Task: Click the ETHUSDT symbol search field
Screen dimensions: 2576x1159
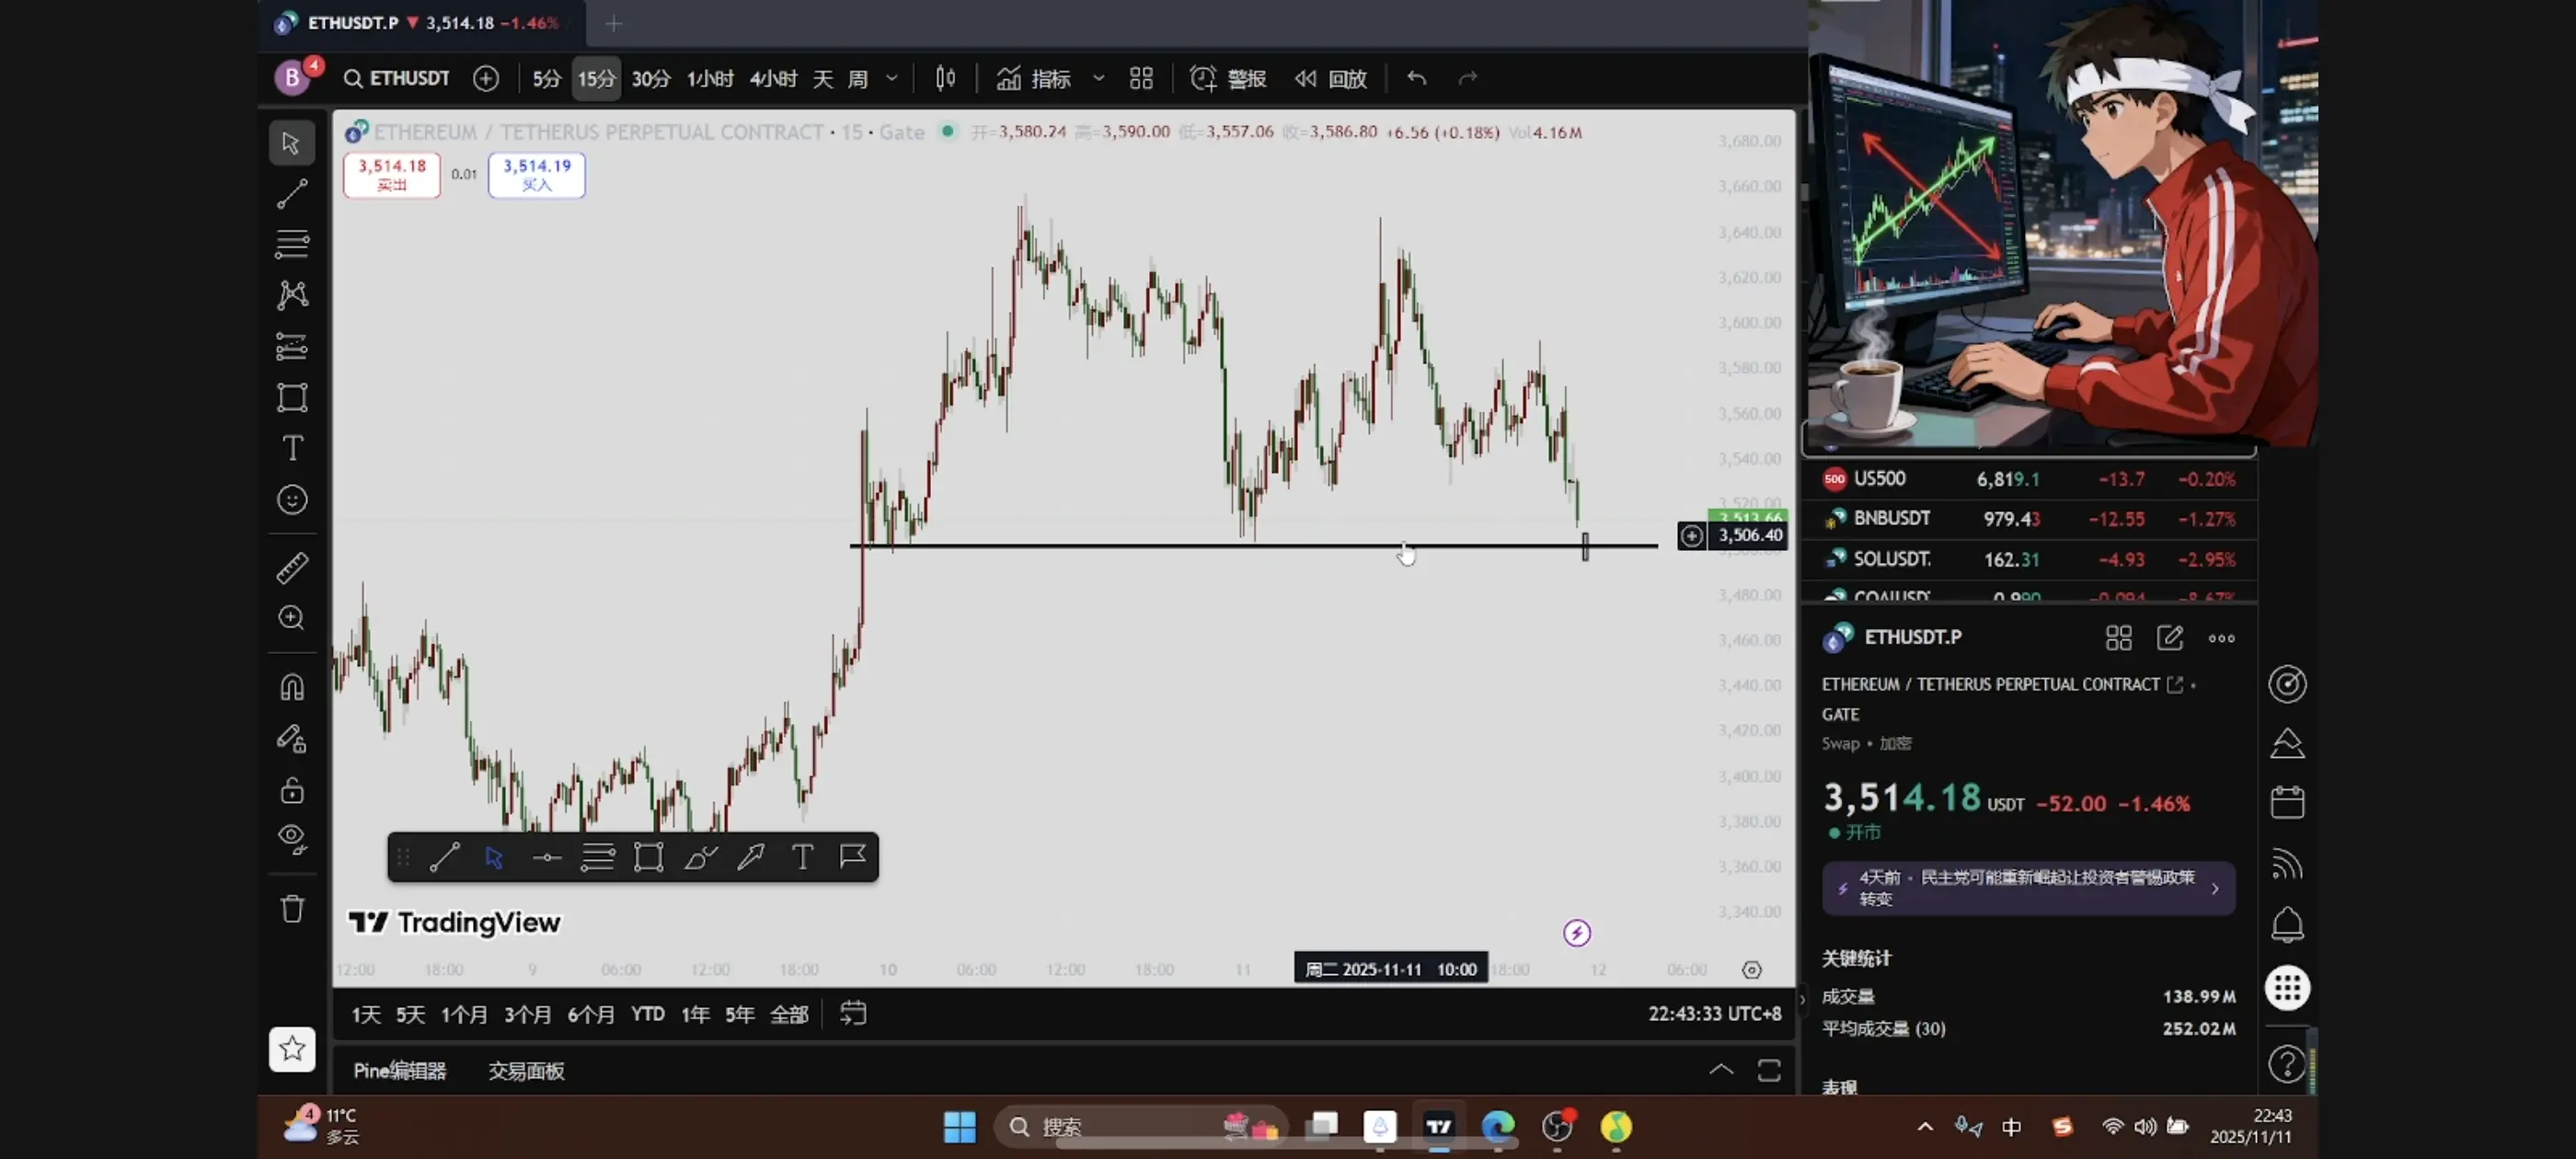Action: [x=397, y=78]
